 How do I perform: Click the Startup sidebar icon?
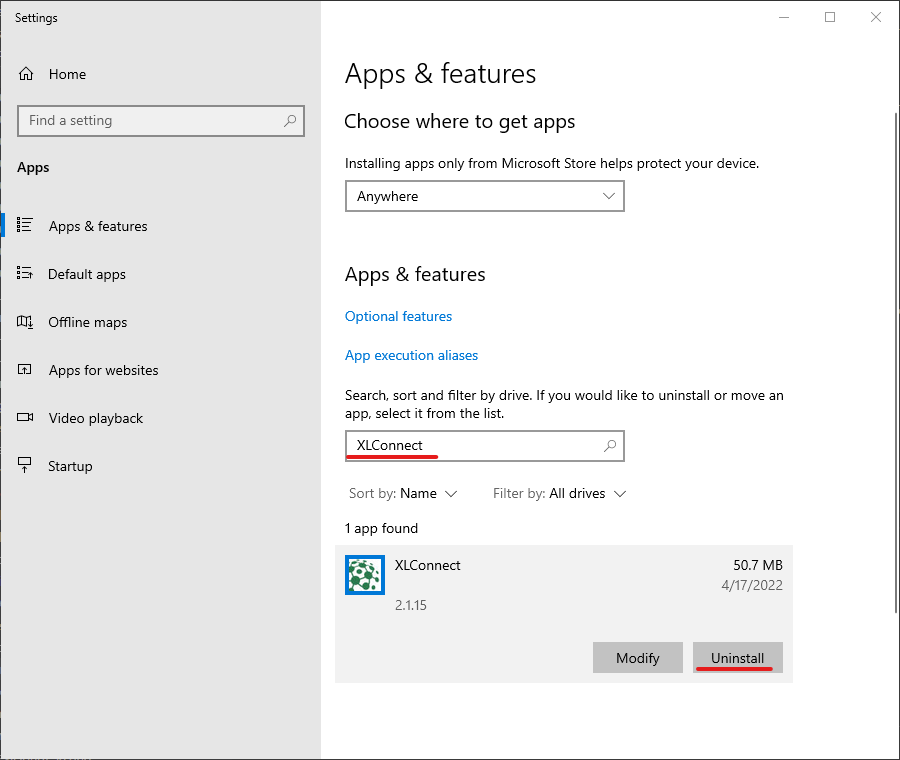[26, 466]
